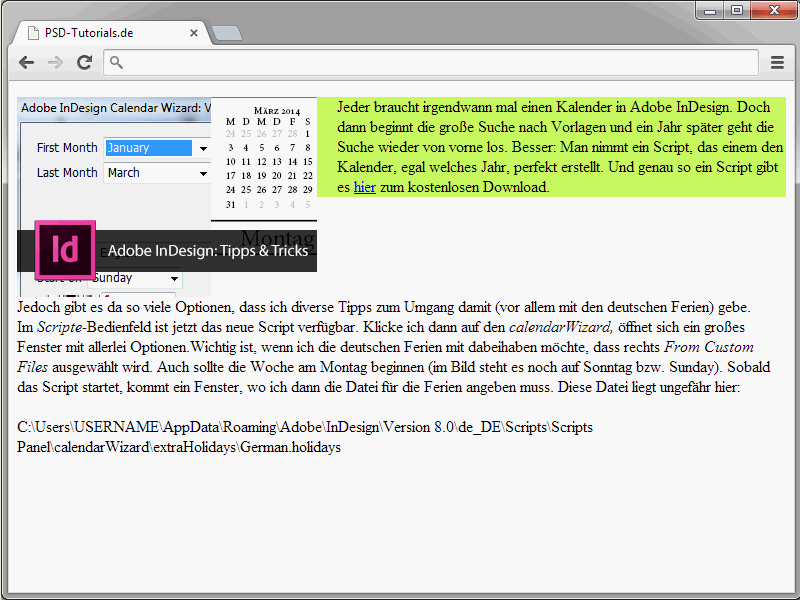This screenshot has width=800, height=600.
Task: Minimize the browser window
Action: (710, 10)
